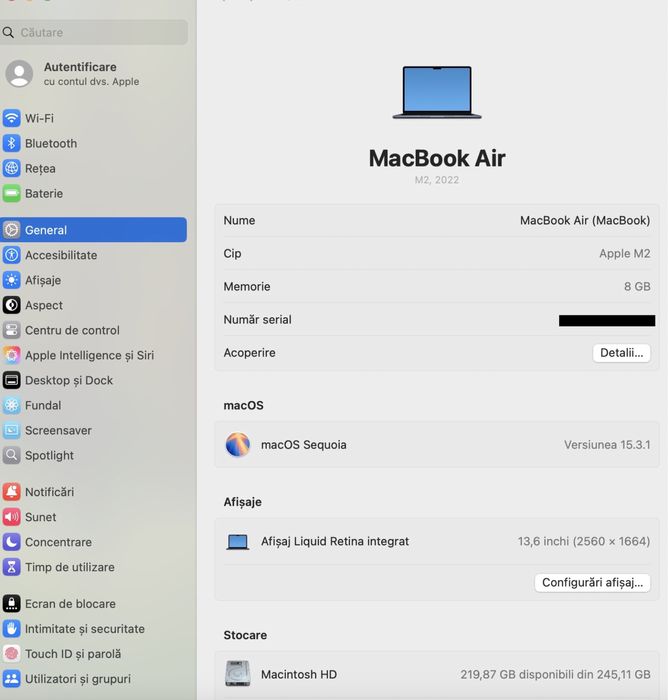Click the Accesibilitate icon
The width and height of the screenshot is (668, 700).
pos(11,255)
